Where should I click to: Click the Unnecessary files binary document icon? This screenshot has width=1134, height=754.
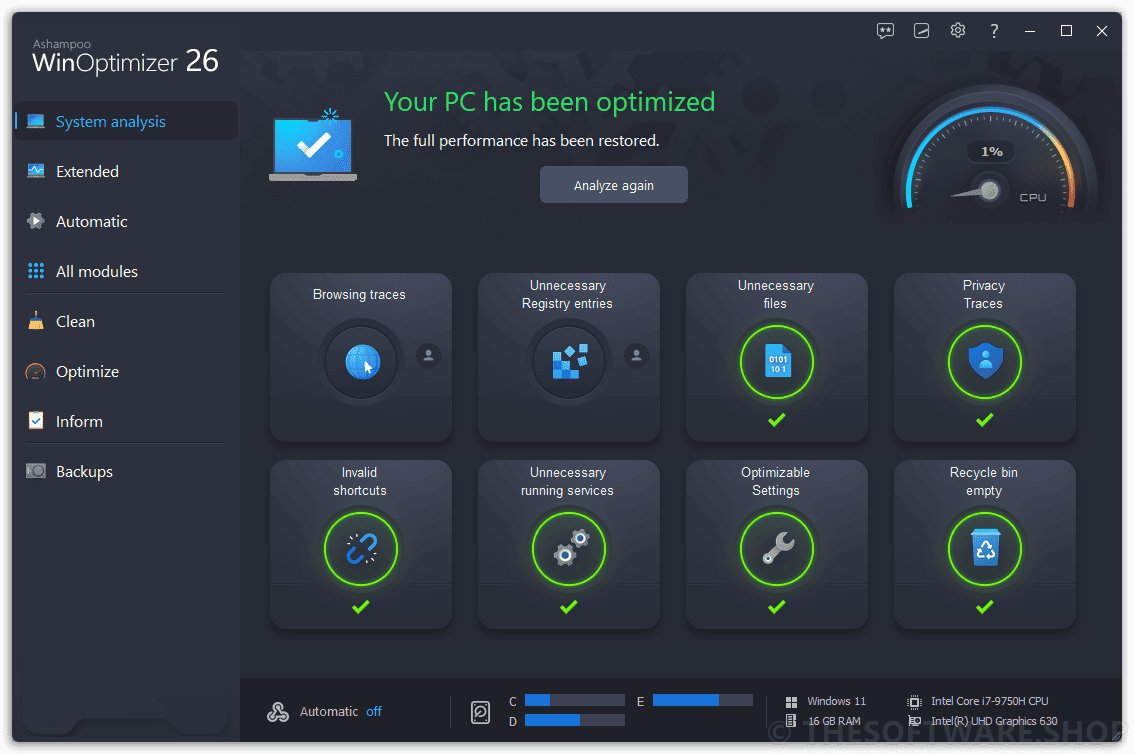point(777,361)
